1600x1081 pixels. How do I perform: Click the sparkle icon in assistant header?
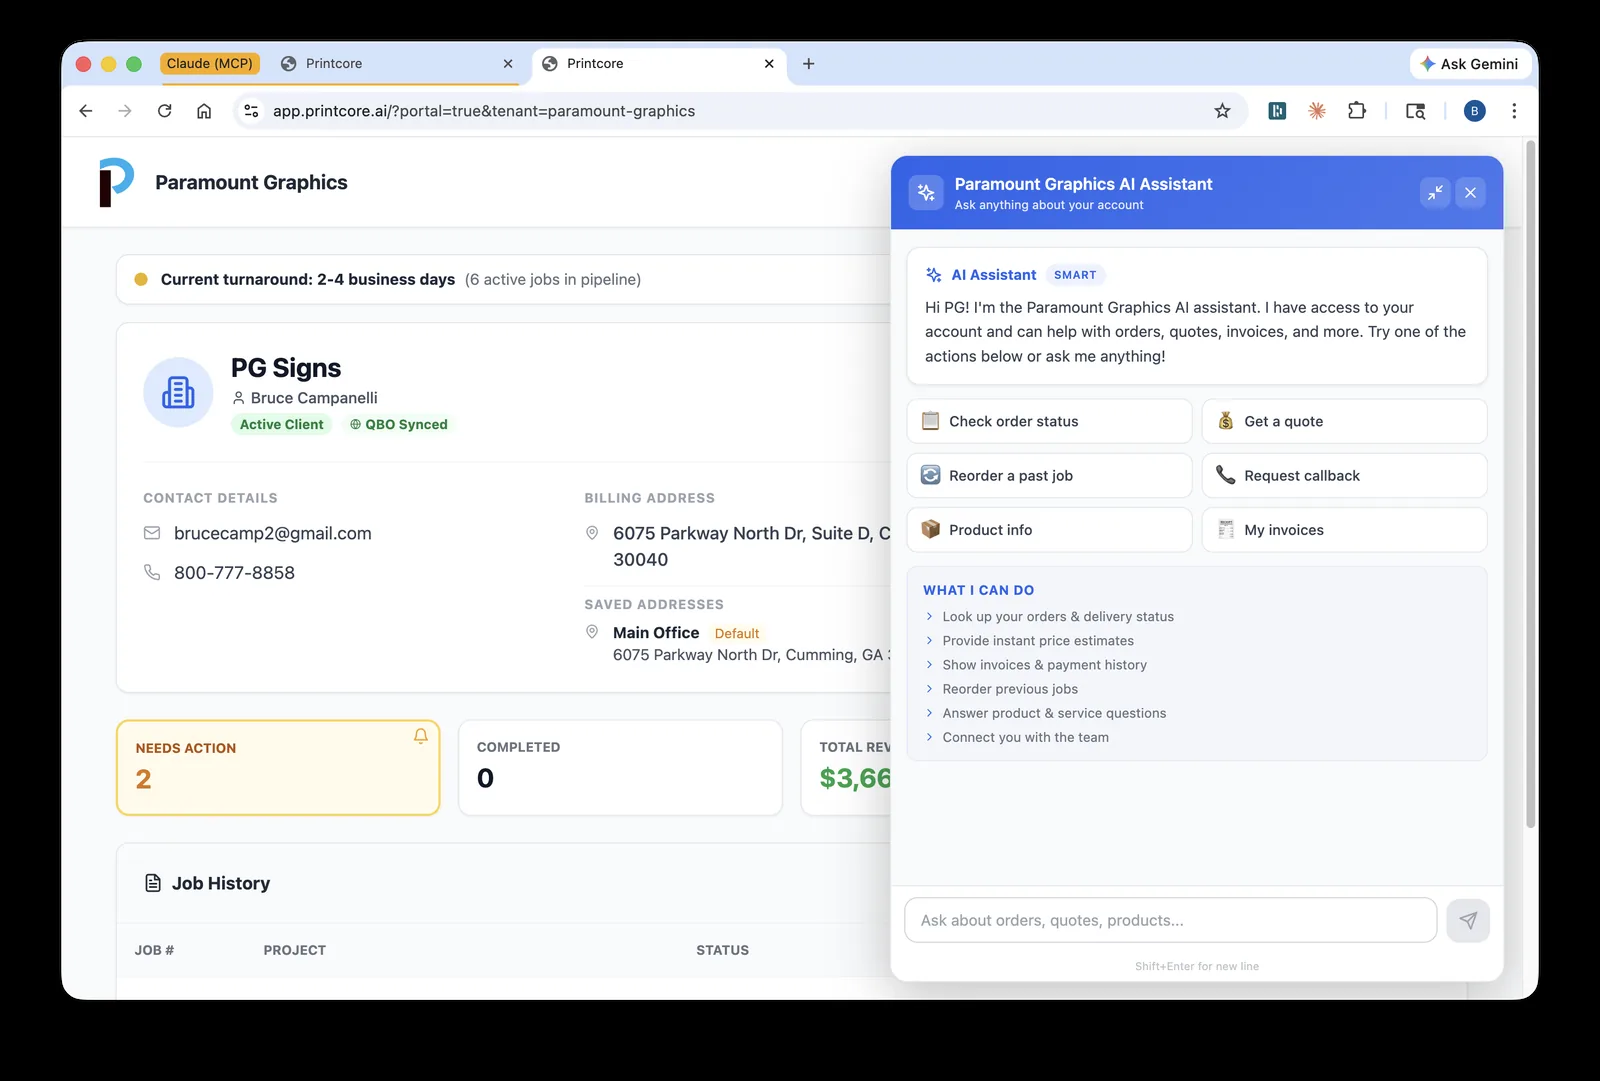pyautogui.click(x=926, y=193)
